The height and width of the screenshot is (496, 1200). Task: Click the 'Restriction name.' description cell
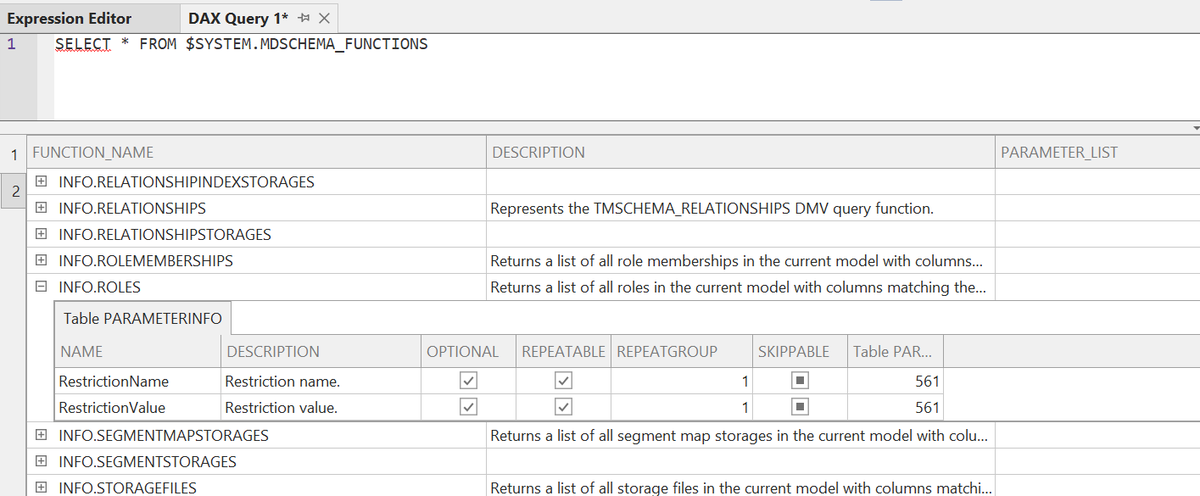(320, 381)
